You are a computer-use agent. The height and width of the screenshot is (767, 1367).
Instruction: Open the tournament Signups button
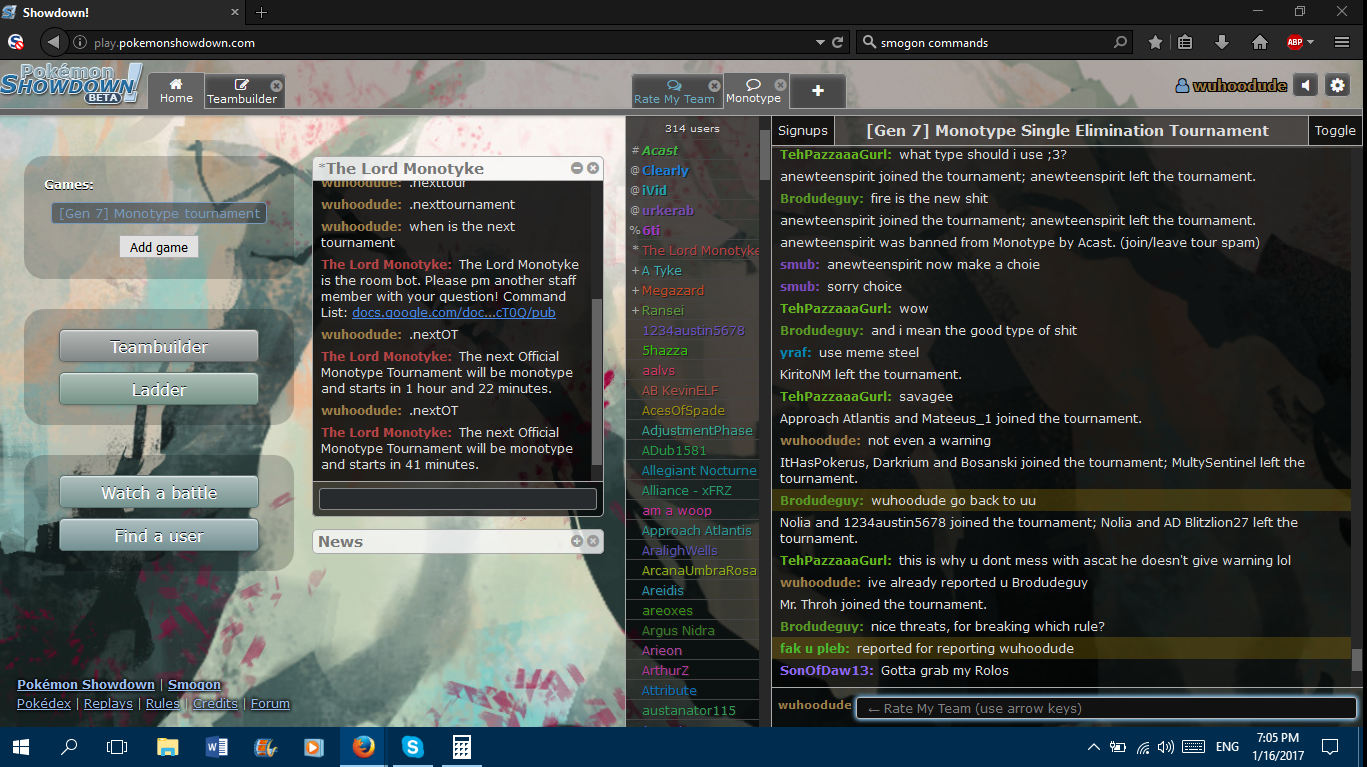[803, 130]
